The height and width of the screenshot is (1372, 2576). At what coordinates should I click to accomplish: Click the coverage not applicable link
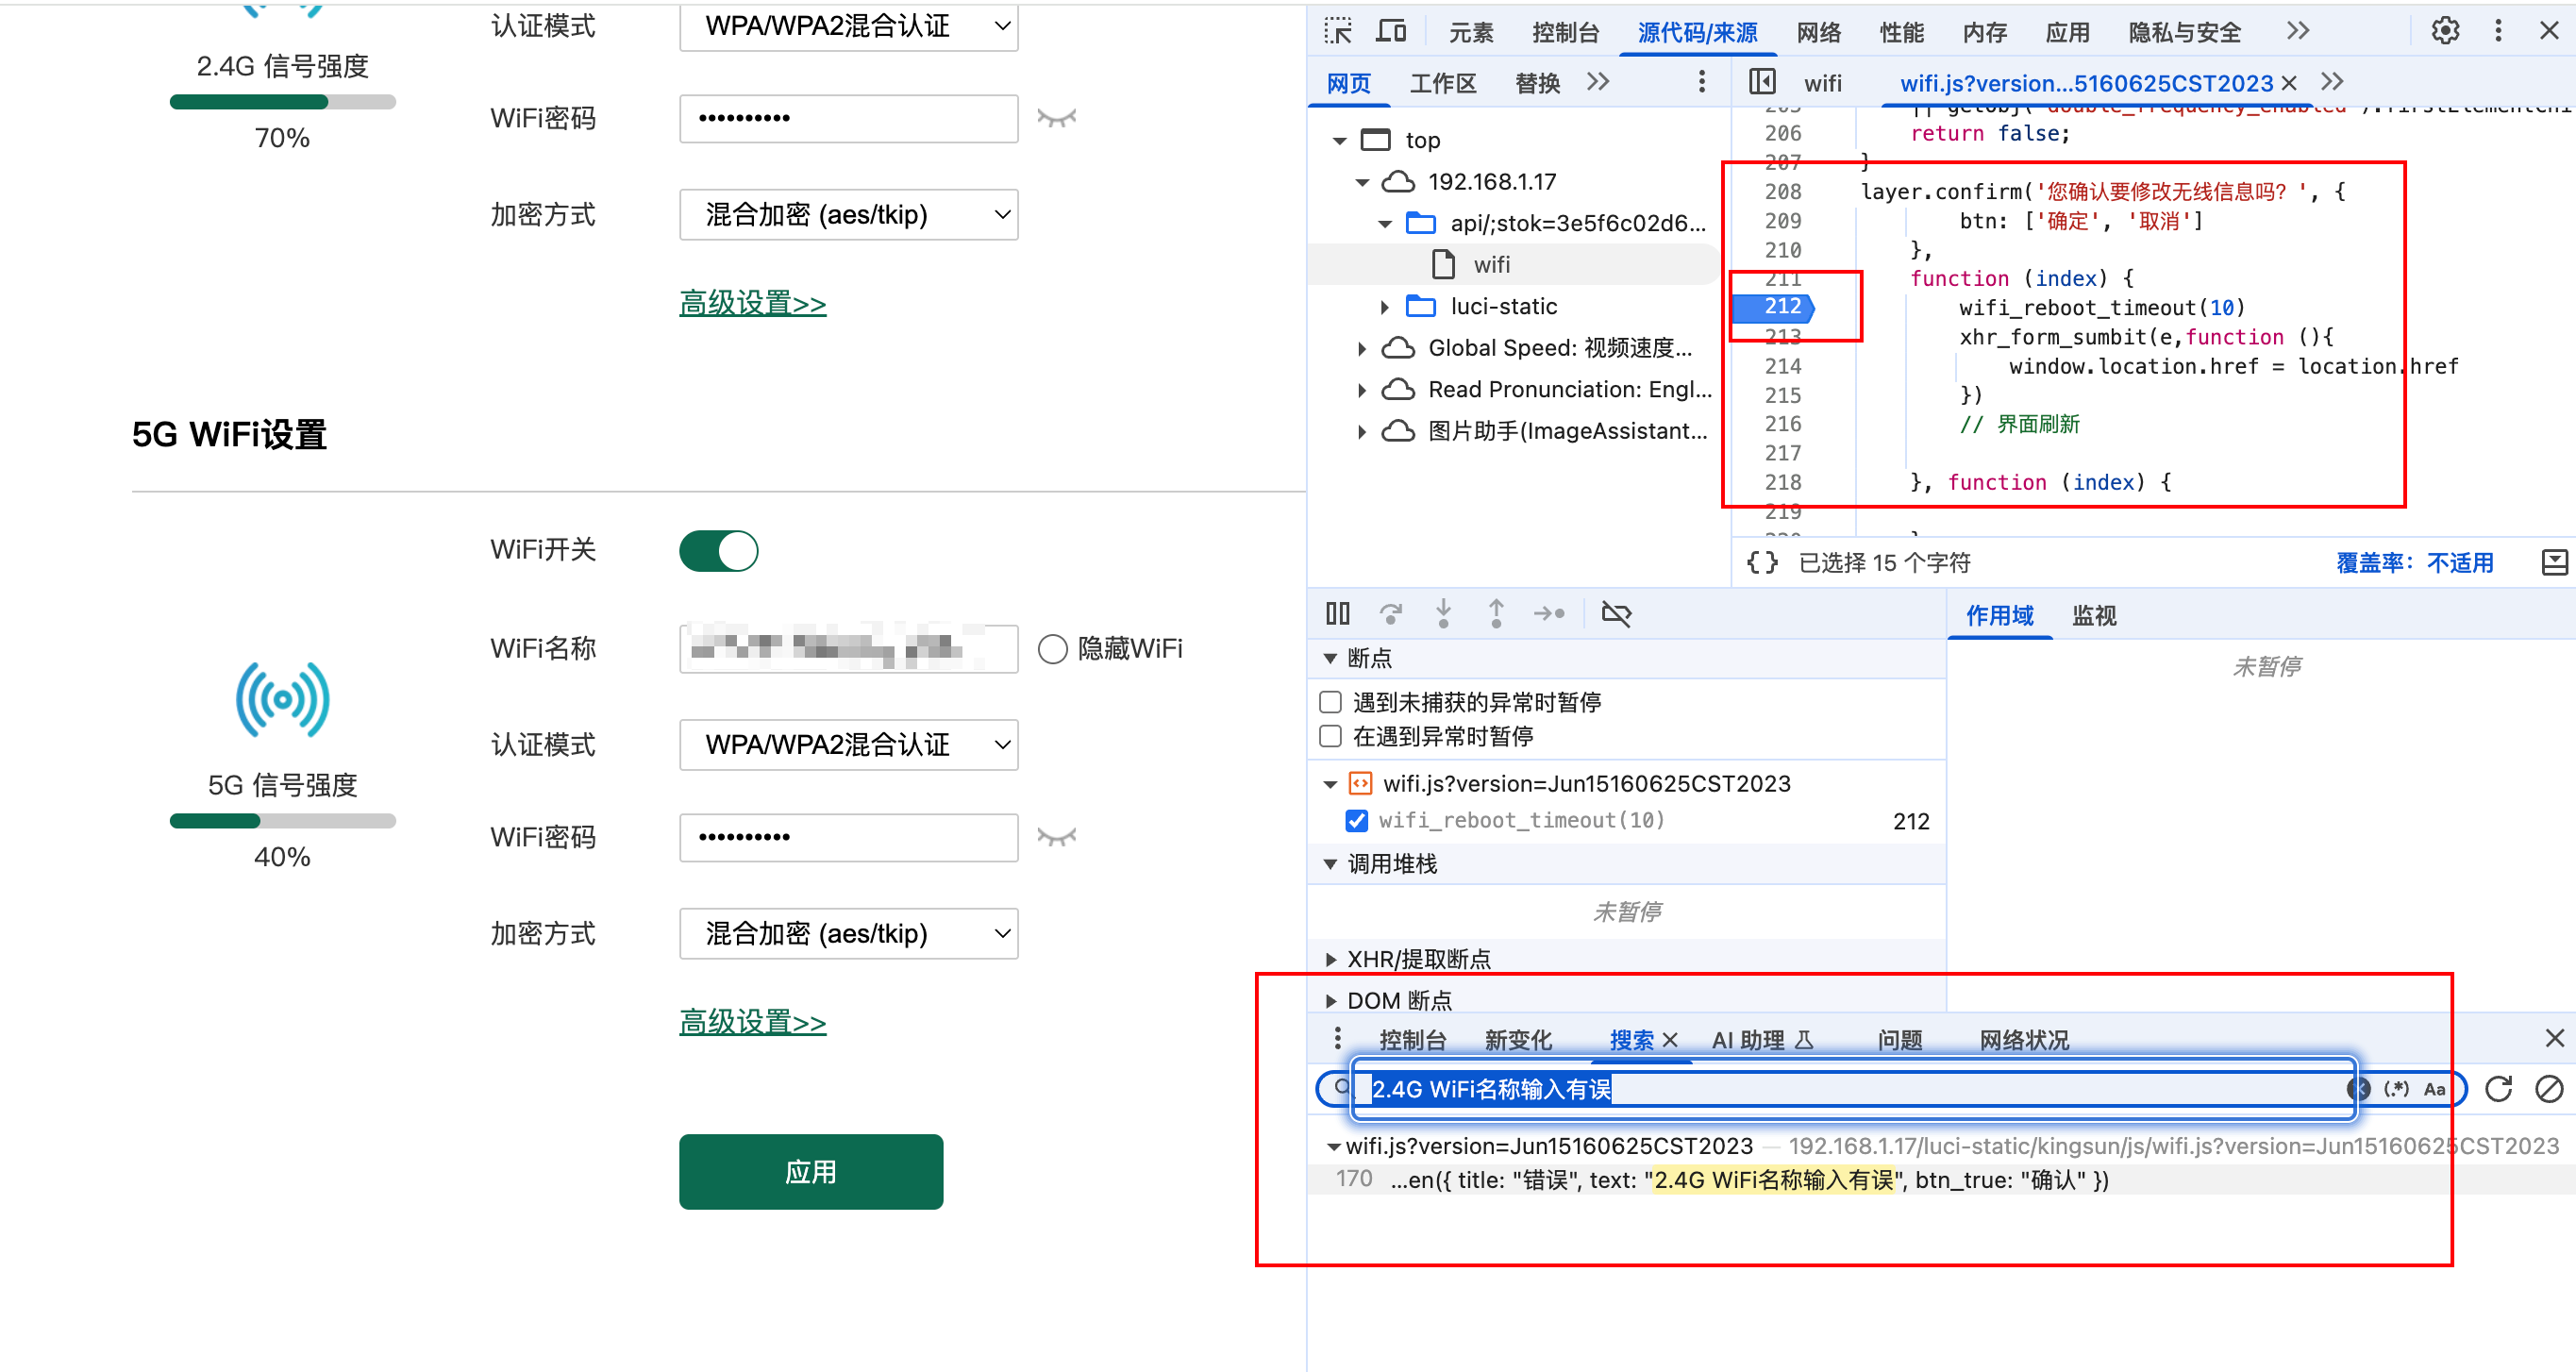point(2413,562)
